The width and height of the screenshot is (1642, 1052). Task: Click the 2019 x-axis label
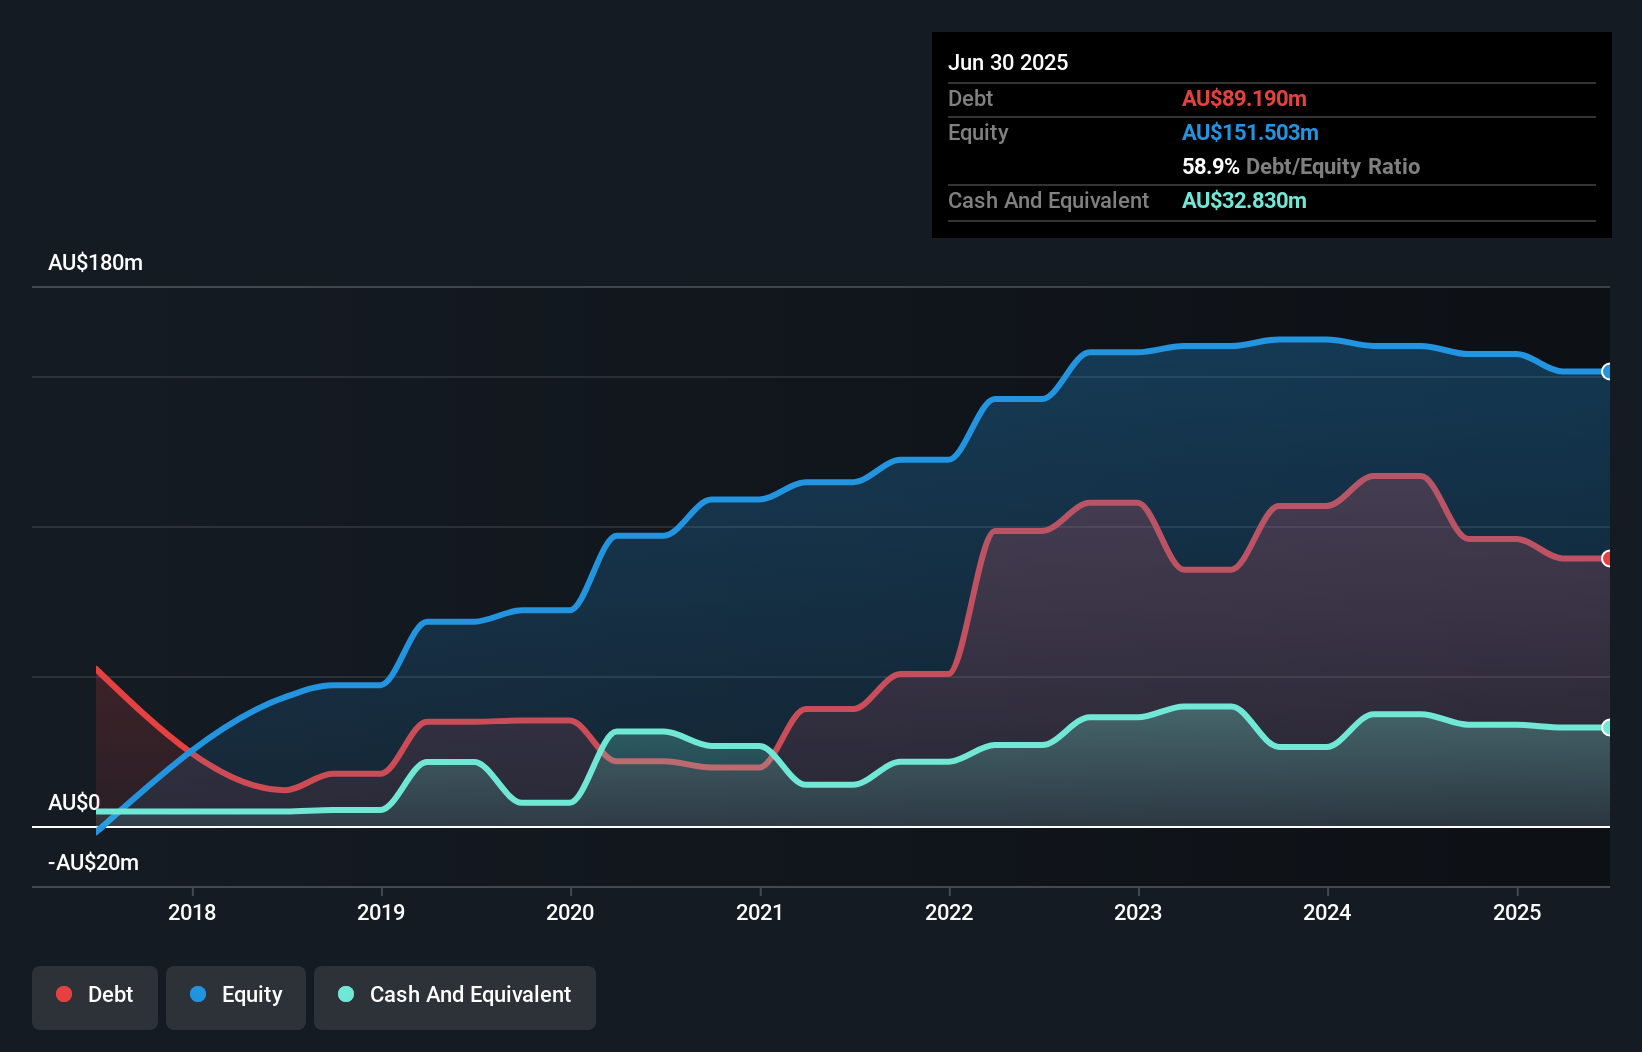[381, 912]
